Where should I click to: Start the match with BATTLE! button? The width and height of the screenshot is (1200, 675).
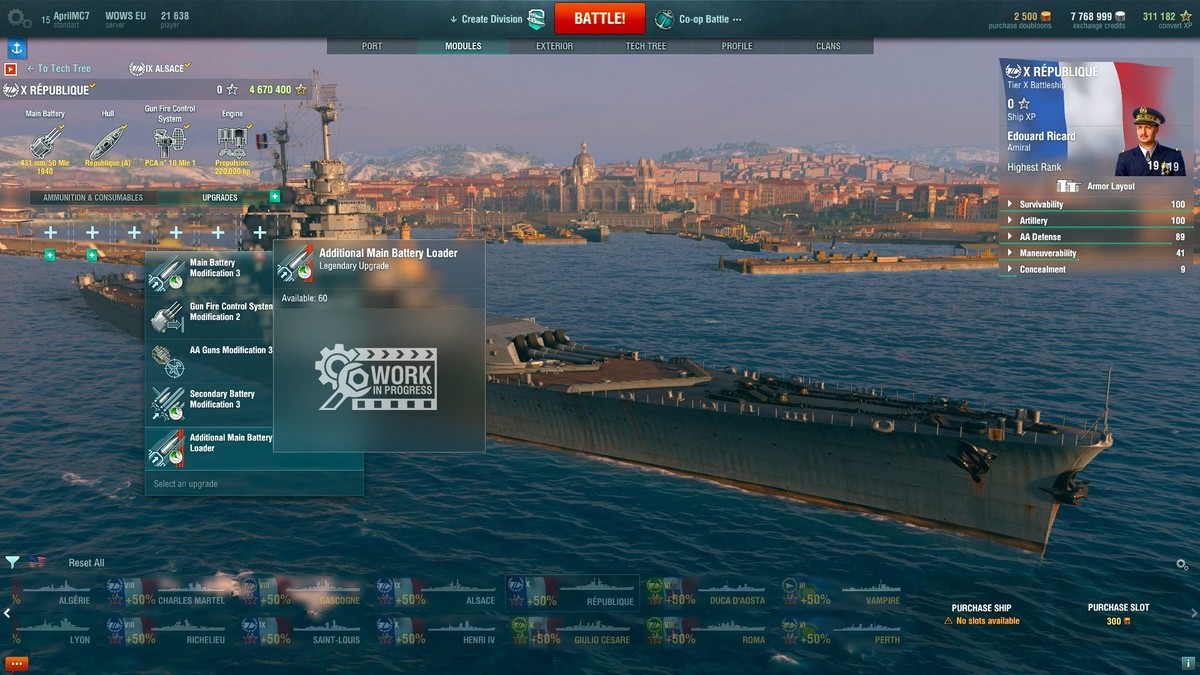(x=599, y=19)
